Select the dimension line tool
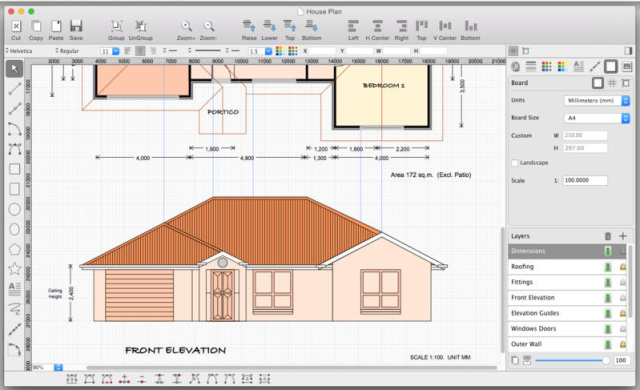 pos(15,329)
